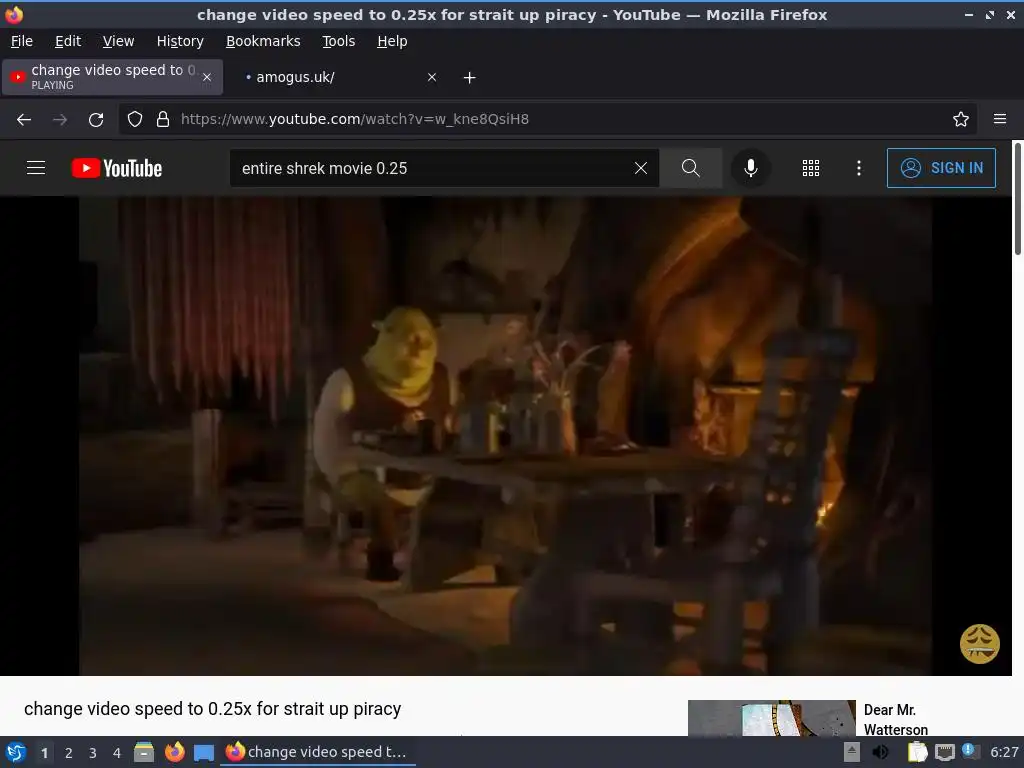The width and height of the screenshot is (1024, 768).
Task: Bookmark this page with the star
Action: [960, 119]
